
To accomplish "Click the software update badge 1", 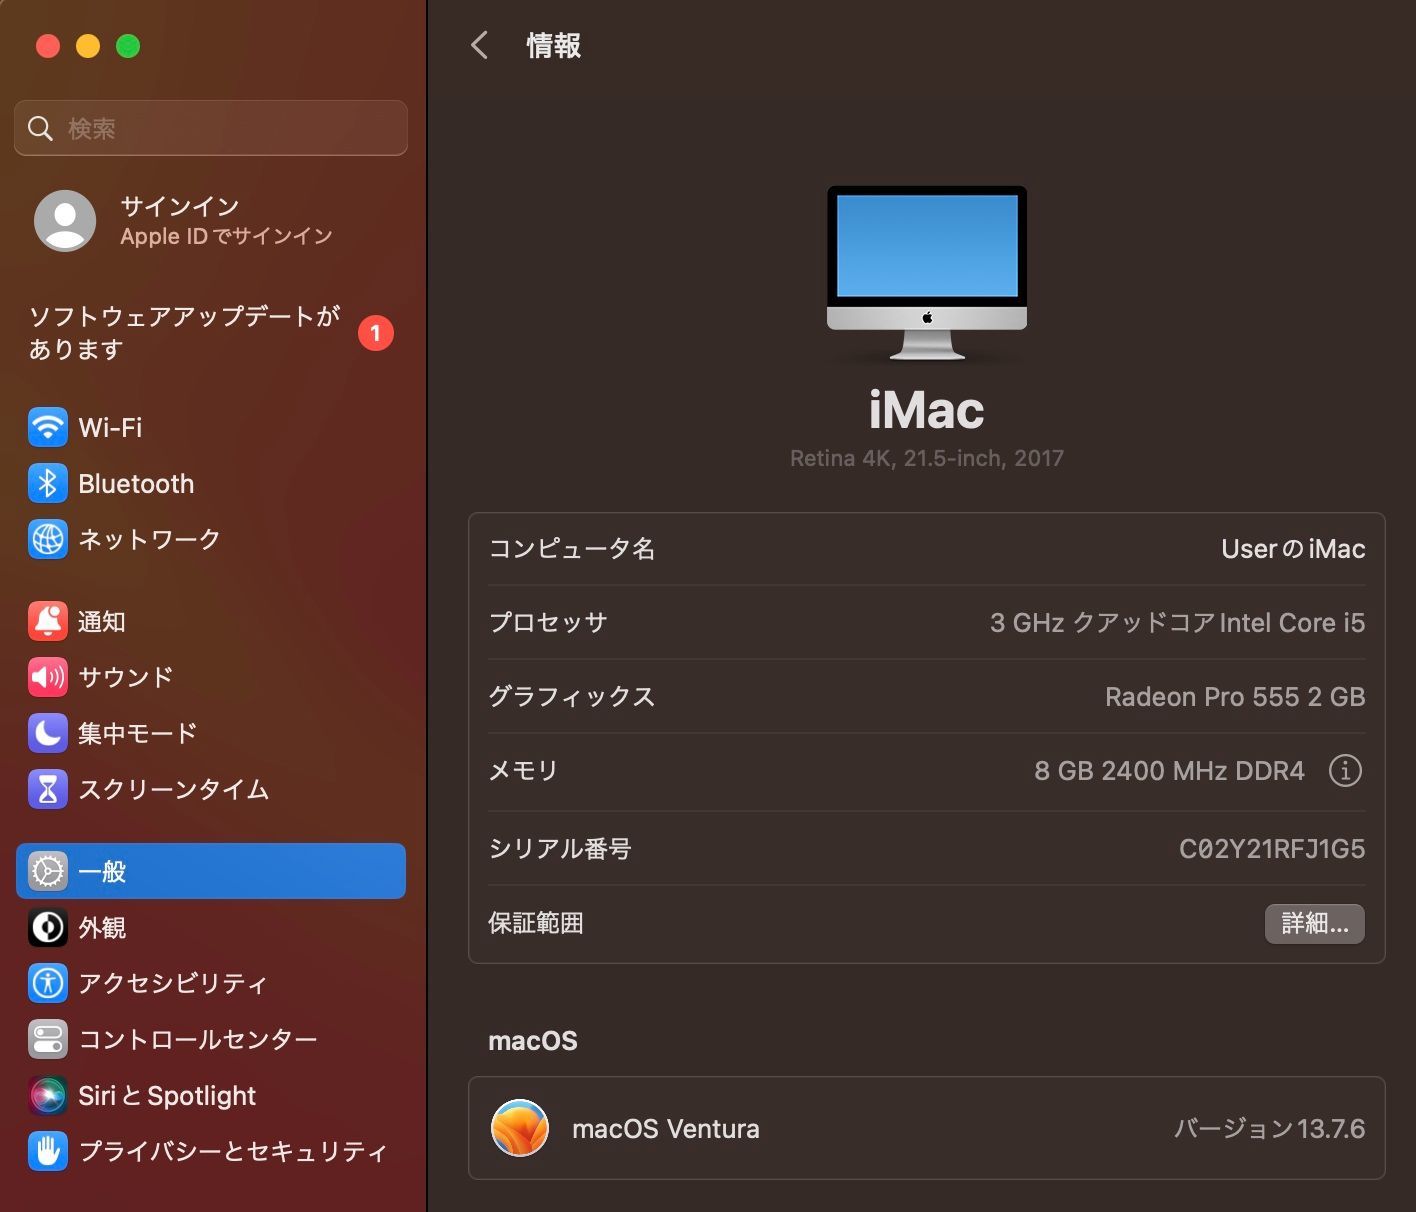I will (x=376, y=333).
